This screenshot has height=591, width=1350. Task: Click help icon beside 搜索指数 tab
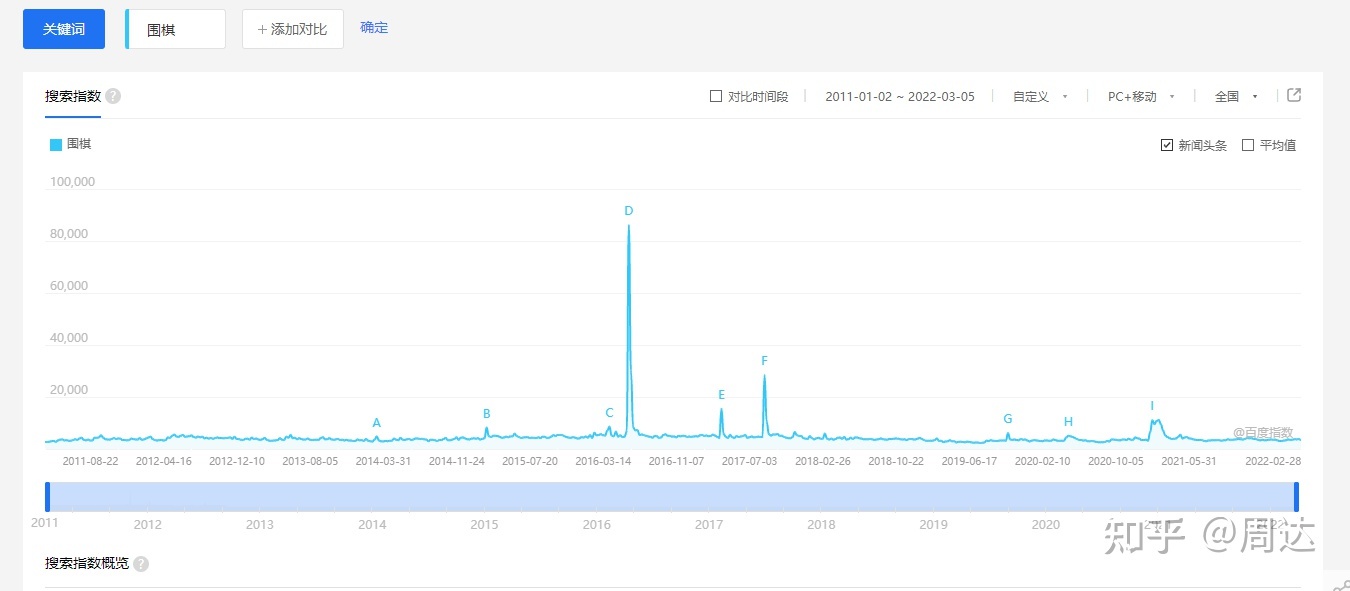(x=113, y=97)
